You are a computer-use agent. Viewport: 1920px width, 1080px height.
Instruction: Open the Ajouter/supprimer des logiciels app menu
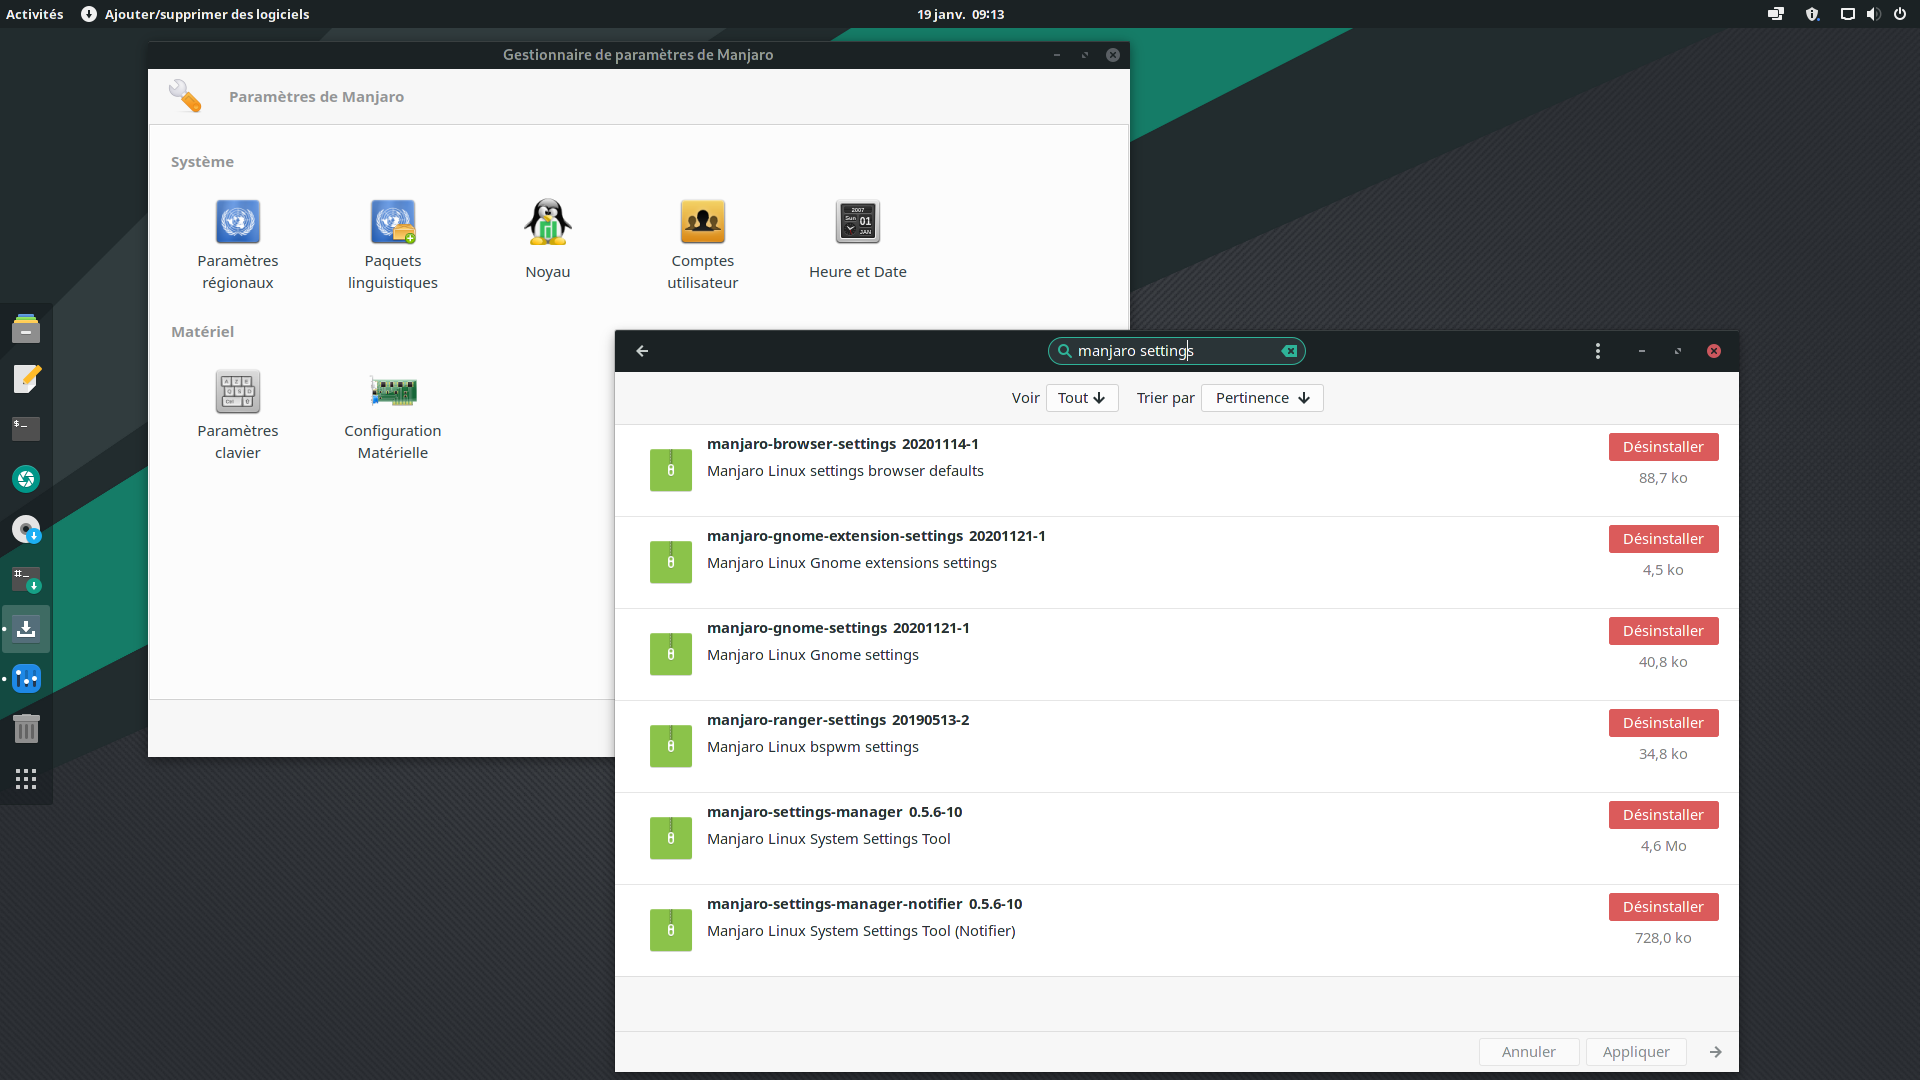pos(195,14)
